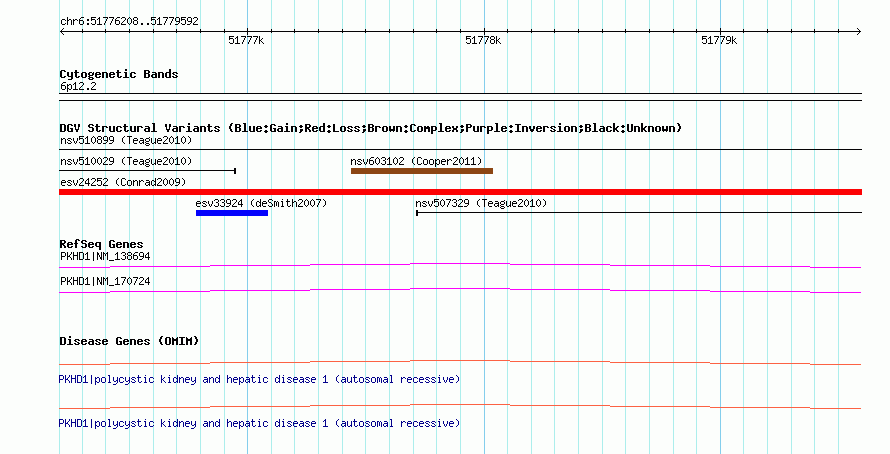
Task: Select the DGV Structural Variants track title
Action: click(371, 128)
